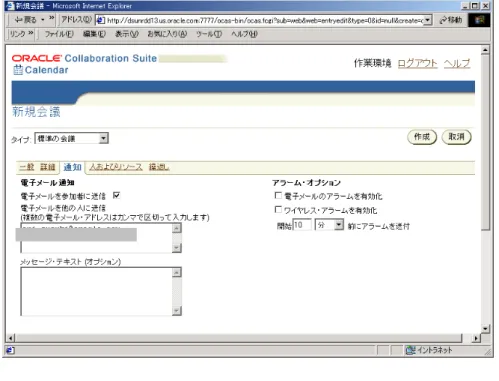
Task: Switch to the 詳細 details tab
Action: 47,167
